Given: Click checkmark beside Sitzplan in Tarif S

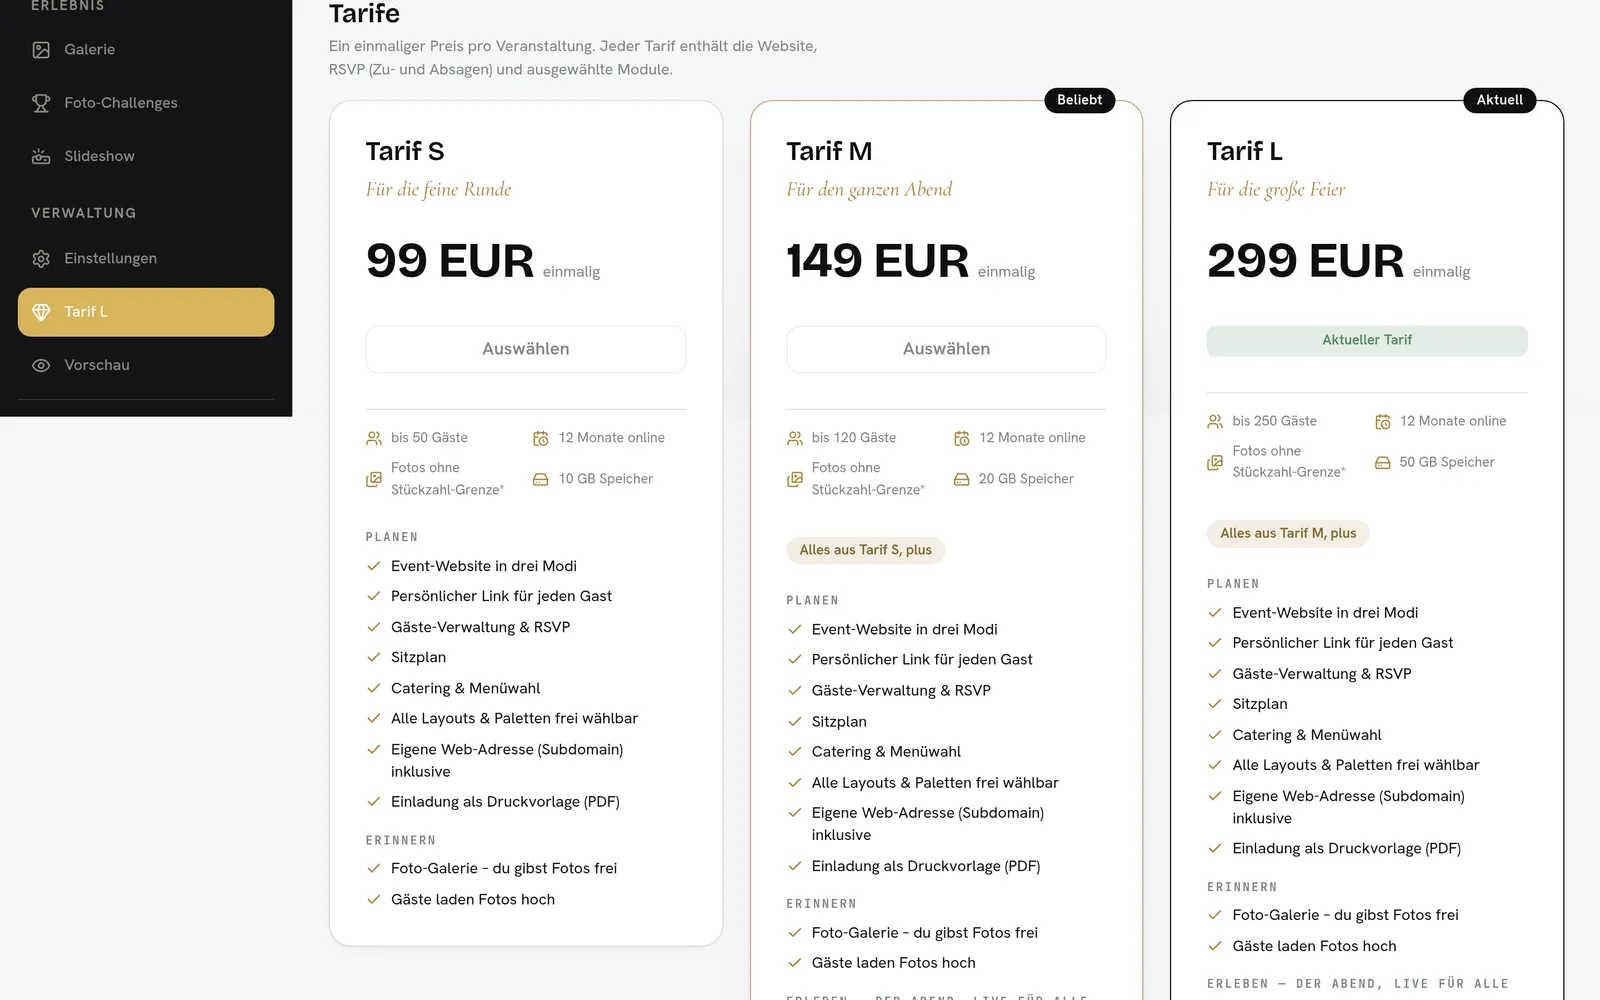Looking at the screenshot, I should (x=374, y=658).
